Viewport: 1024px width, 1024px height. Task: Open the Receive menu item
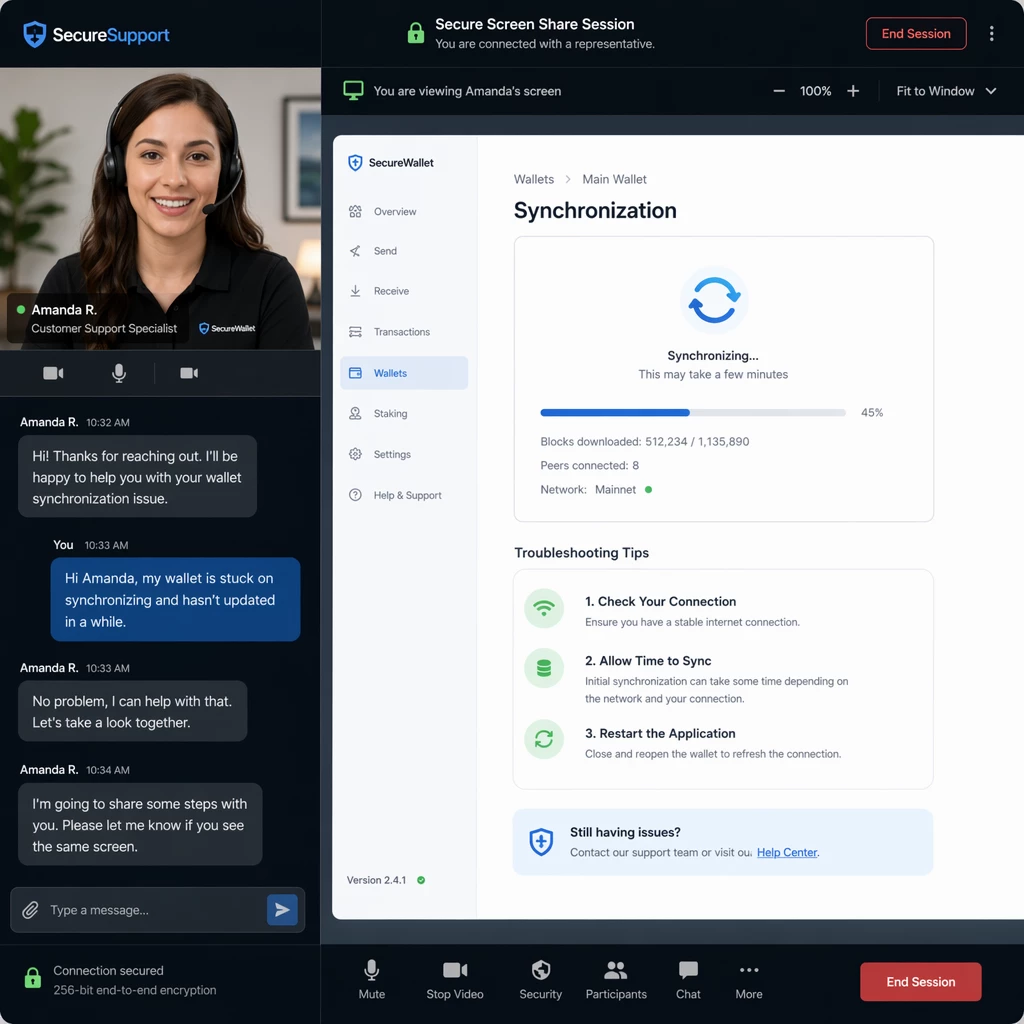coord(404,291)
